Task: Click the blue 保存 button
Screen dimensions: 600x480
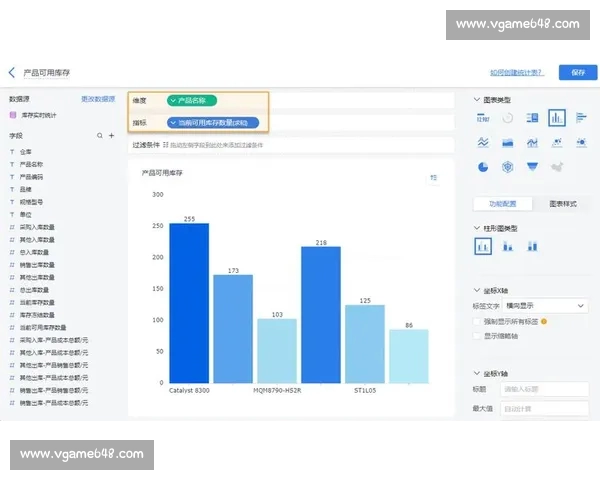Action: point(577,72)
